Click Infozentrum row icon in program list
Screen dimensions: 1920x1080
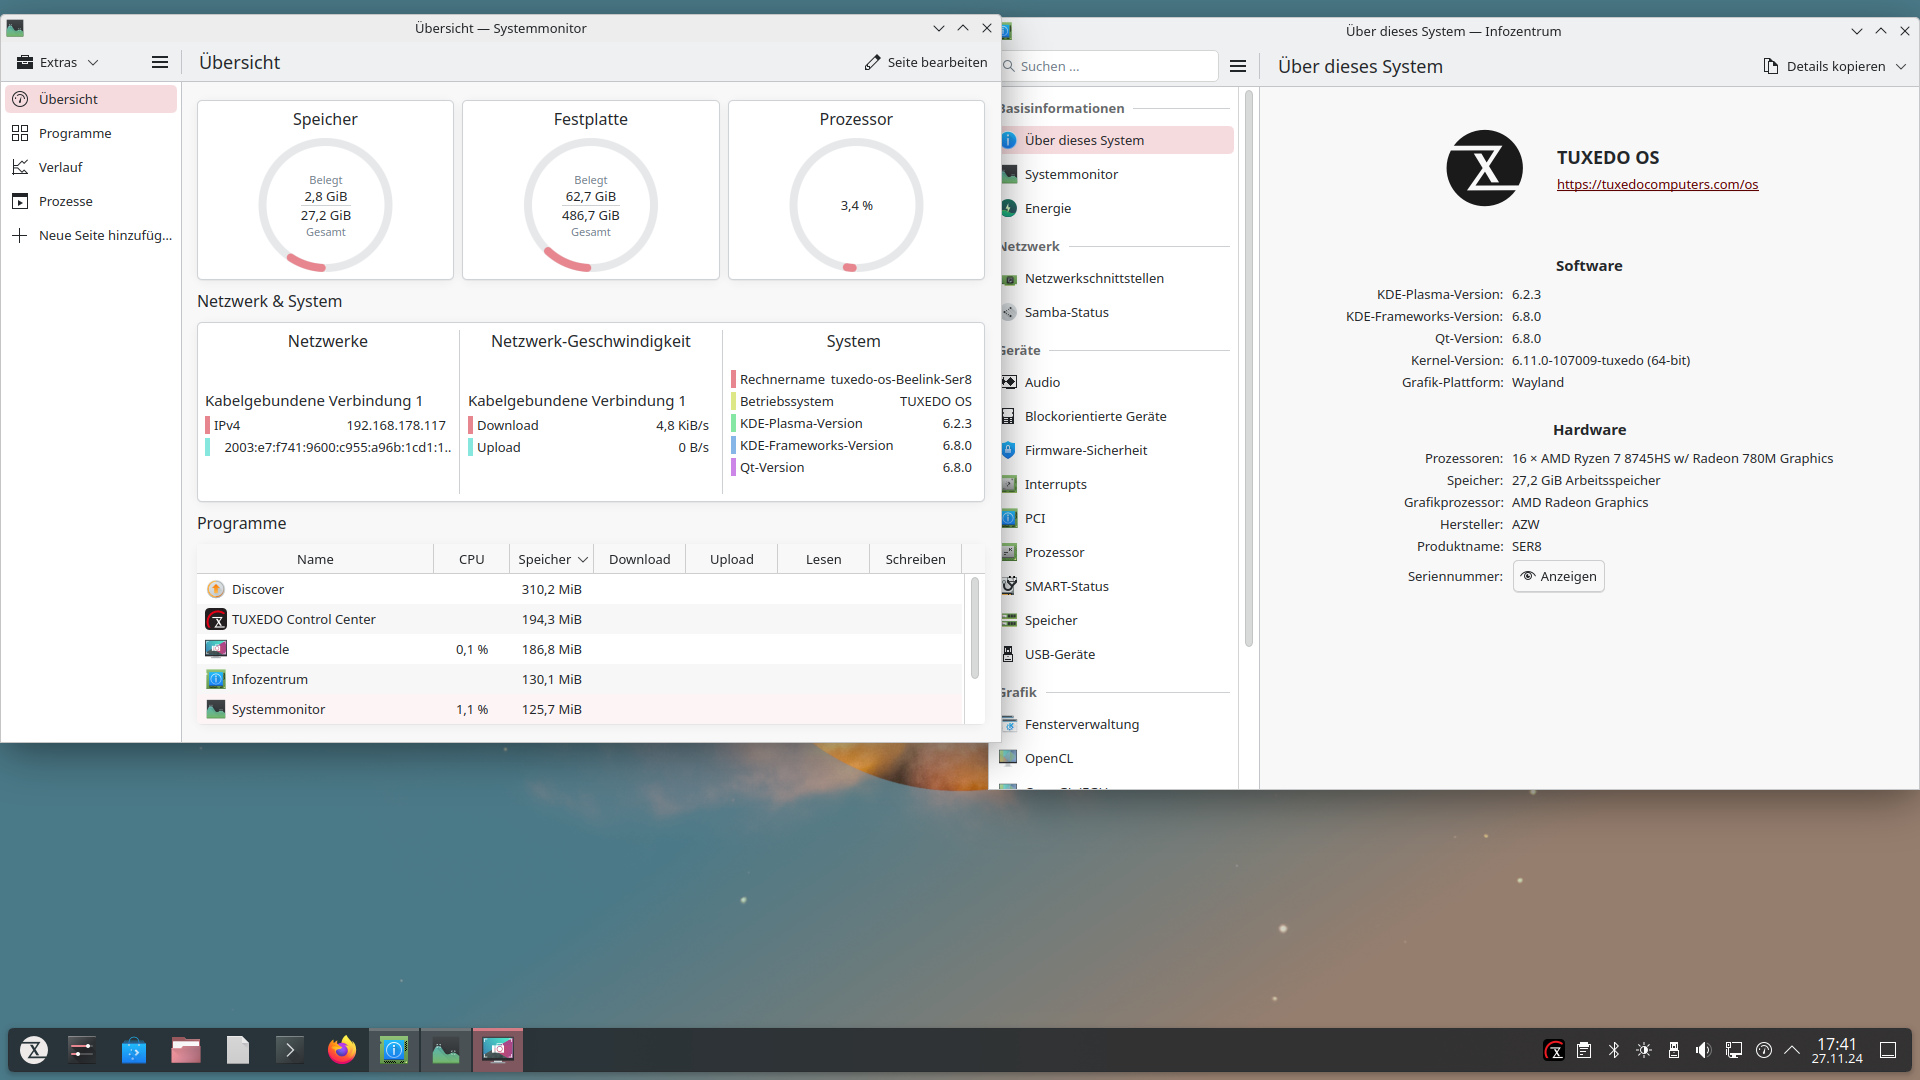pyautogui.click(x=216, y=679)
